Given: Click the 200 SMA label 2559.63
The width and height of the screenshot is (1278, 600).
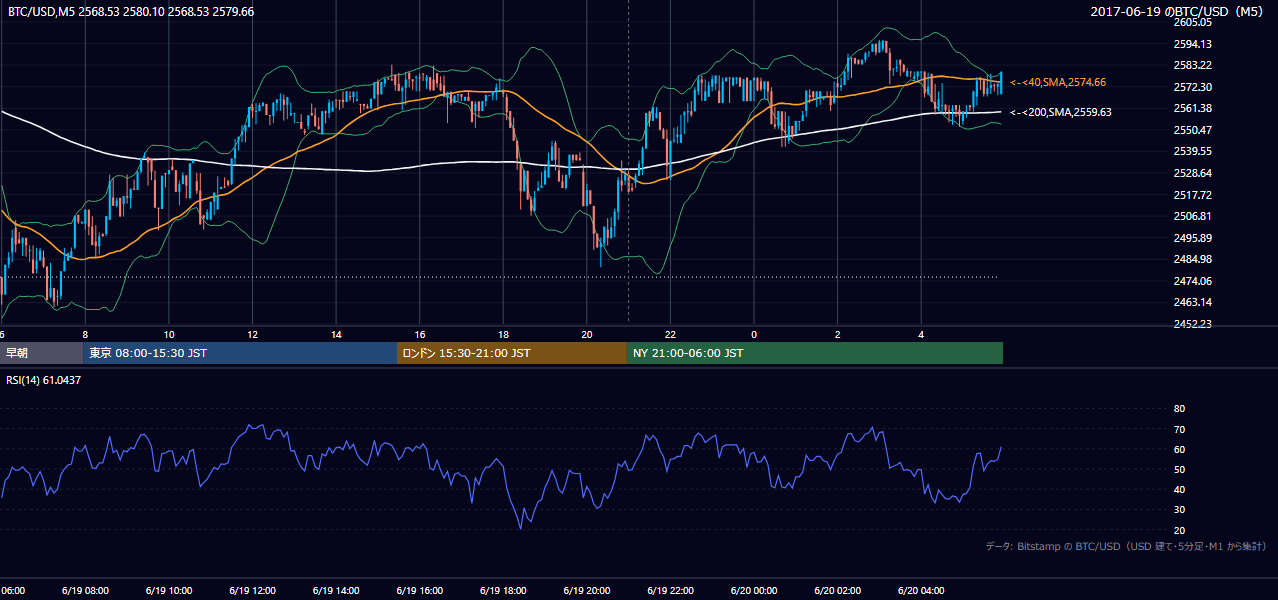Looking at the screenshot, I should click(1061, 112).
